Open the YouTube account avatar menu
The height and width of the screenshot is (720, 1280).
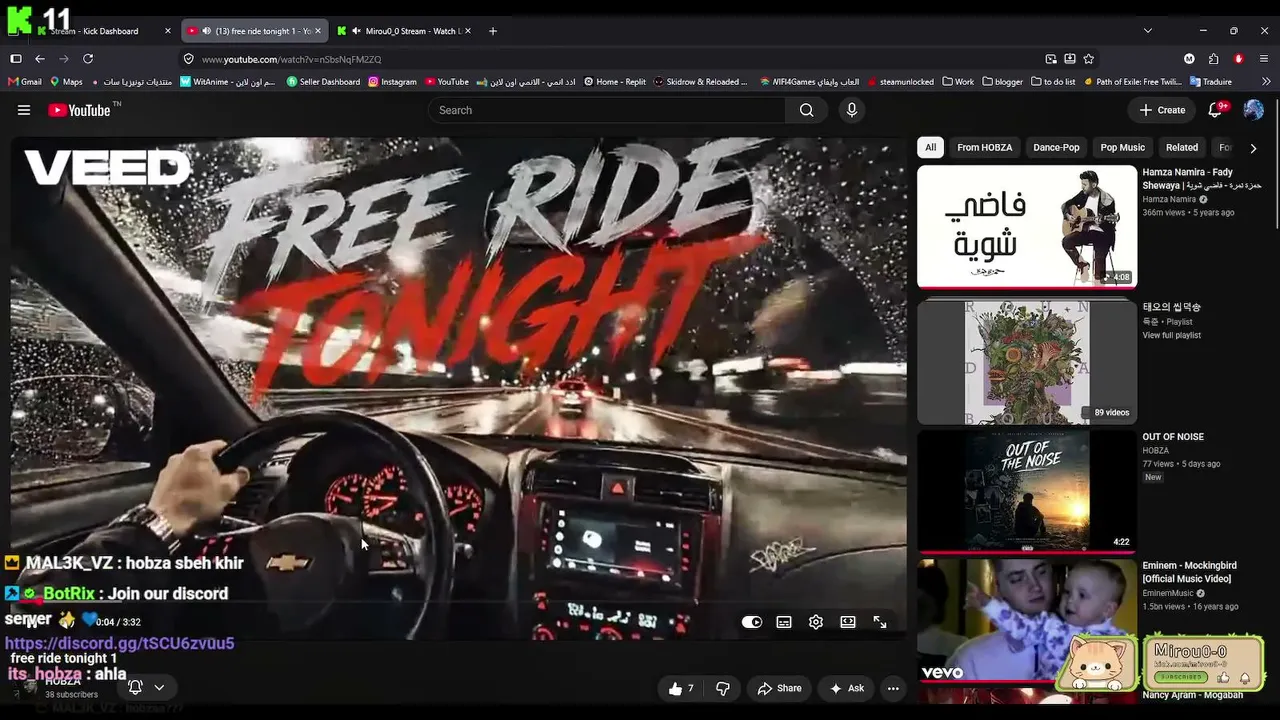pos(1253,110)
